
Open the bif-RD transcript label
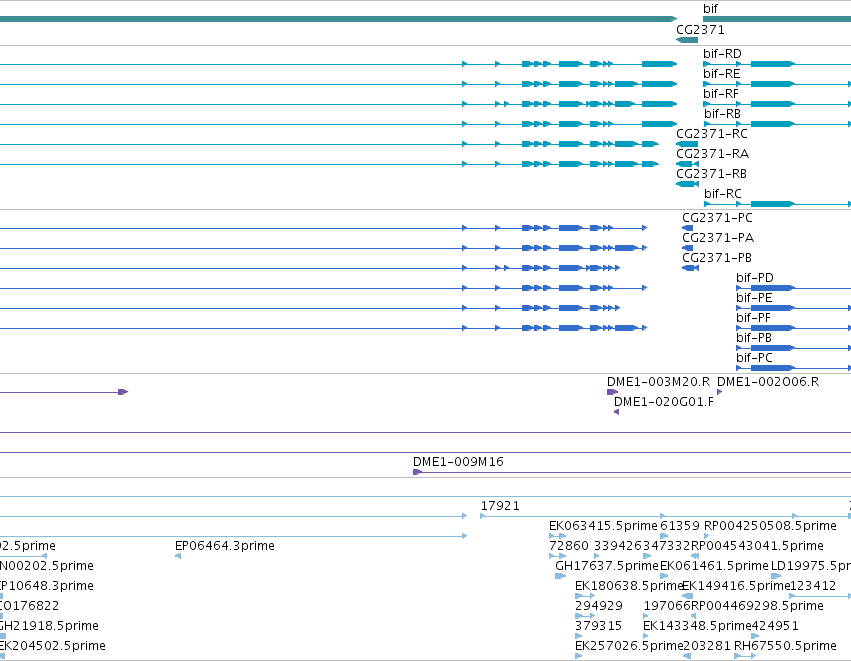(x=722, y=54)
